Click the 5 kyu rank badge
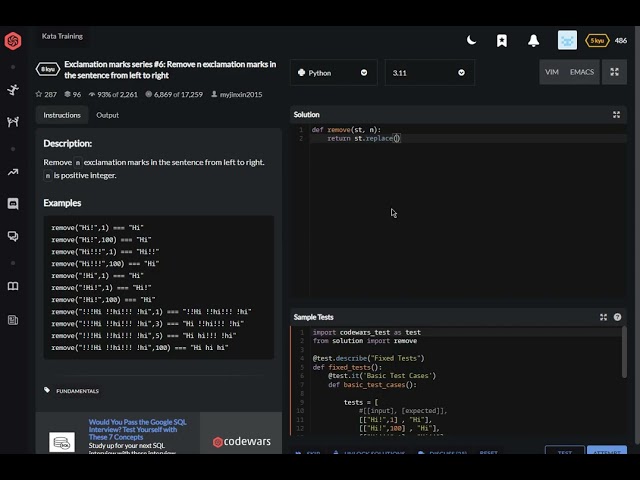Screen dimensions: 640x480 597,40
